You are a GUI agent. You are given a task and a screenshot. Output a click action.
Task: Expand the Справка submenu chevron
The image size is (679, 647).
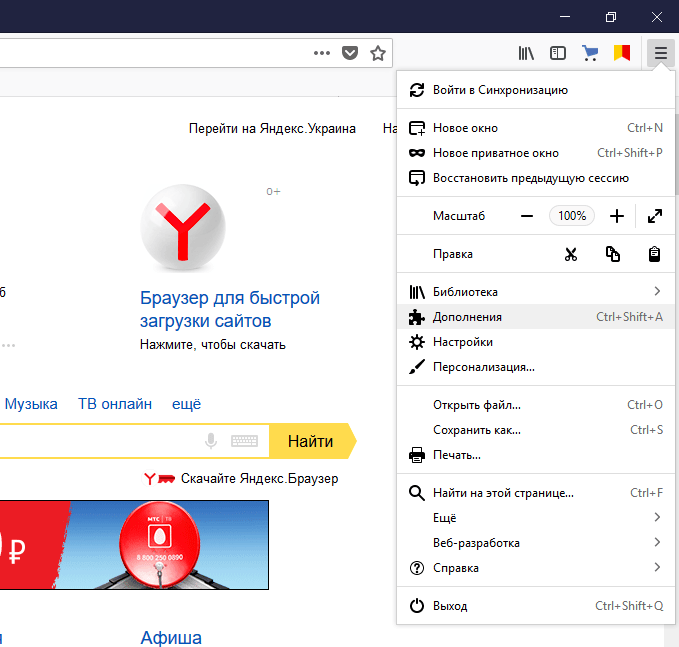click(657, 567)
